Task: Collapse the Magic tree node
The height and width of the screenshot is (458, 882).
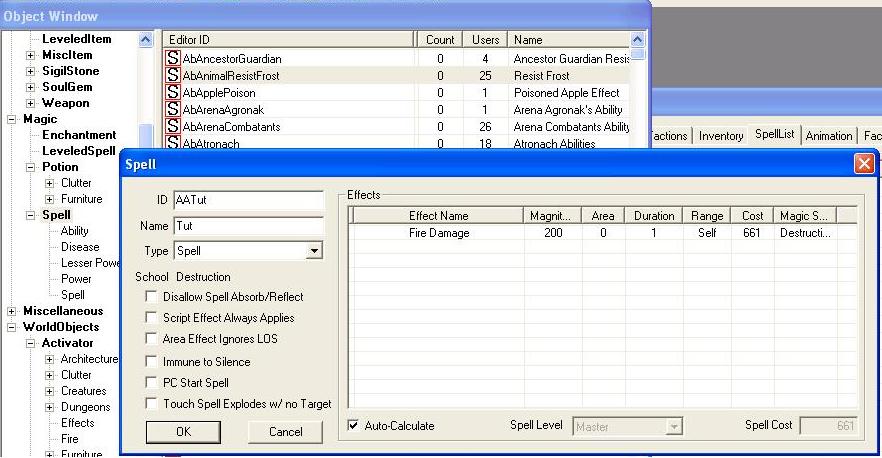Action: (x=11, y=119)
